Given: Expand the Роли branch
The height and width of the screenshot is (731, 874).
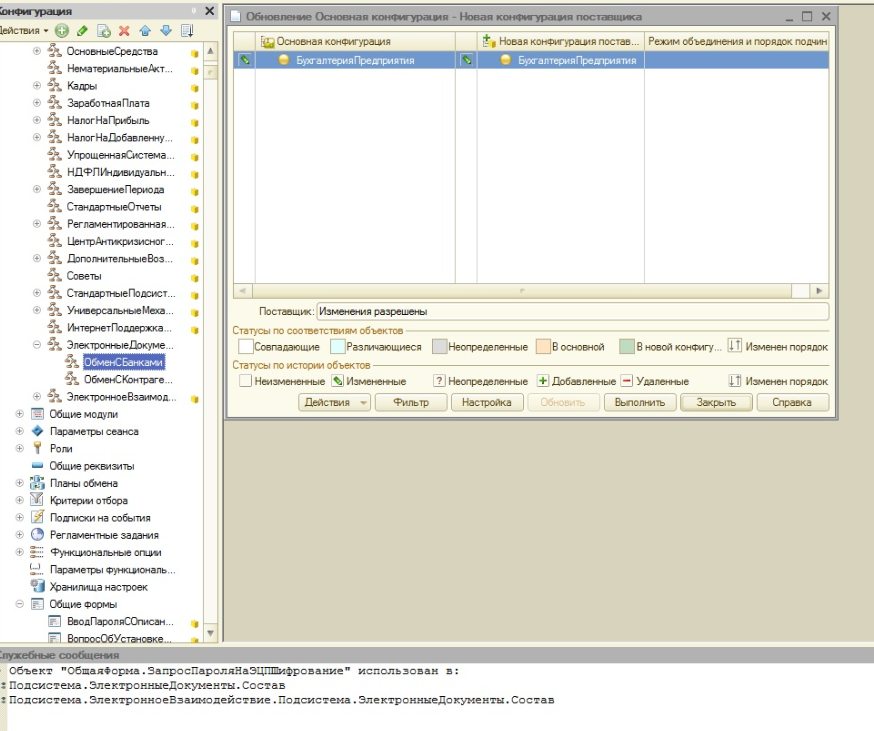Looking at the screenshot, I should pyautogui.click(x=20, y=448).
